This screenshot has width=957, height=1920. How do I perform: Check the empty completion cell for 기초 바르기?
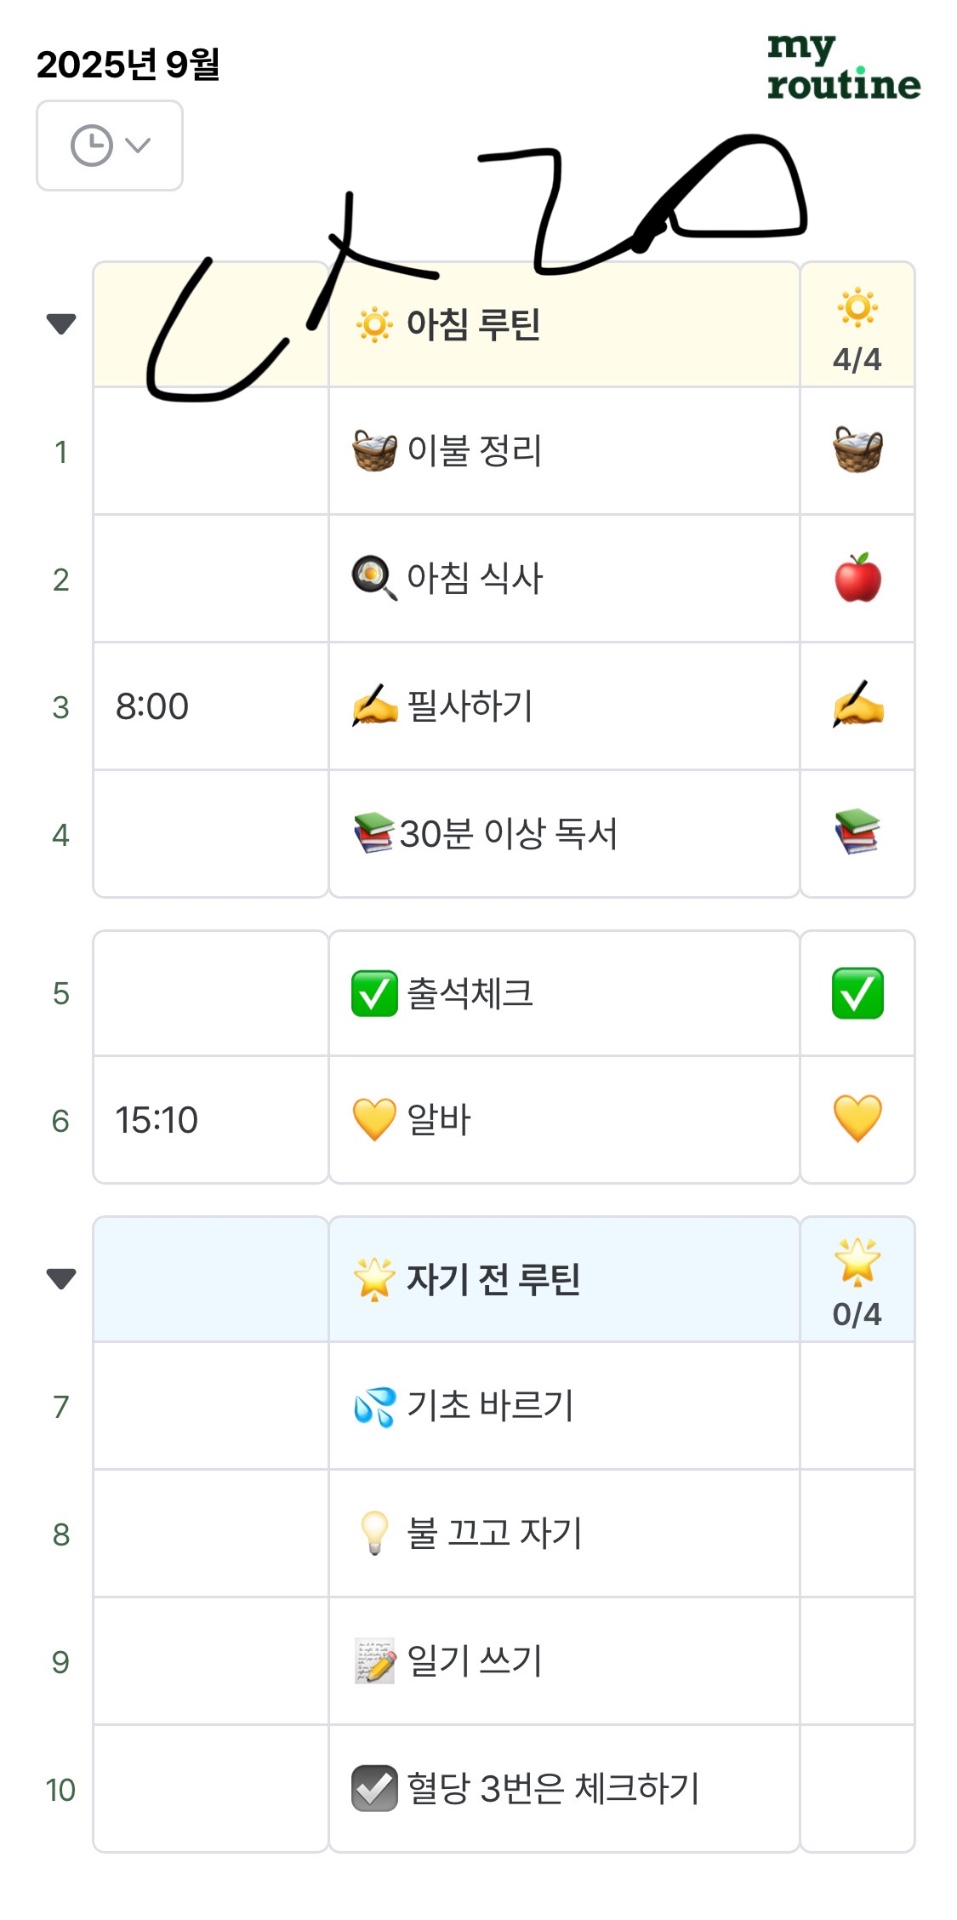[857, 1406]
